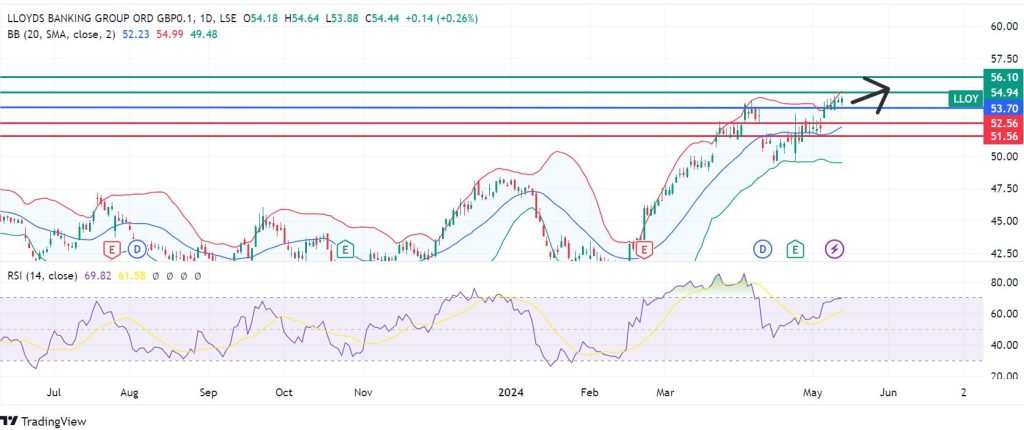Click the change value +0.14 (+0.26%)
Viewport: 1024px width, 430px height.
(x=441, y=19)
